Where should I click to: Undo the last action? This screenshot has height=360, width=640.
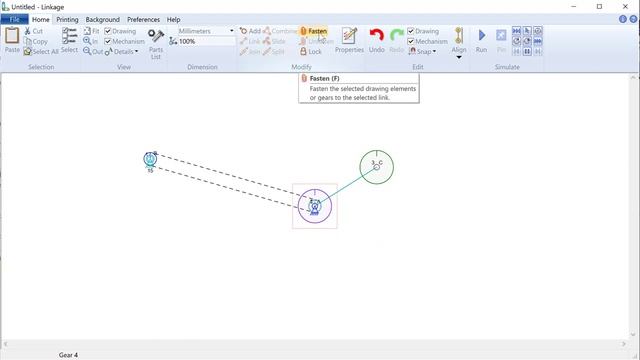tap(376, 40)
